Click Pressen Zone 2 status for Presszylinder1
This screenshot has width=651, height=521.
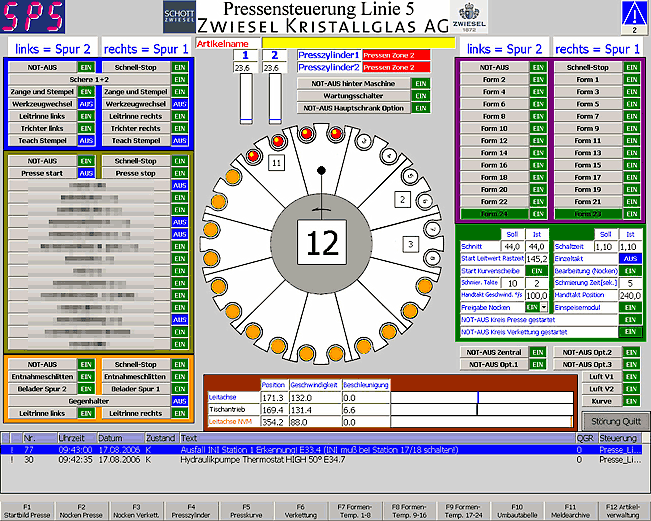[396, 55]
